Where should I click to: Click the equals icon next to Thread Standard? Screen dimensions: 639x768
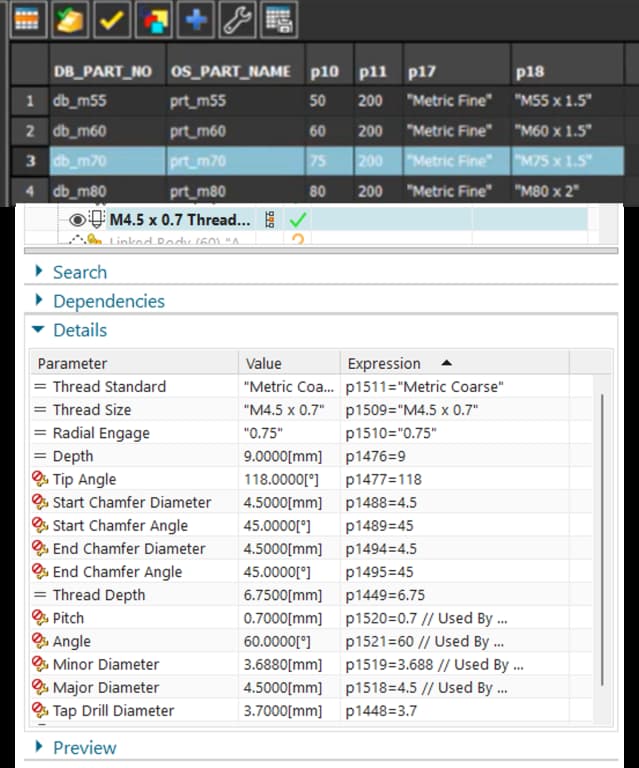coord(40,386)
